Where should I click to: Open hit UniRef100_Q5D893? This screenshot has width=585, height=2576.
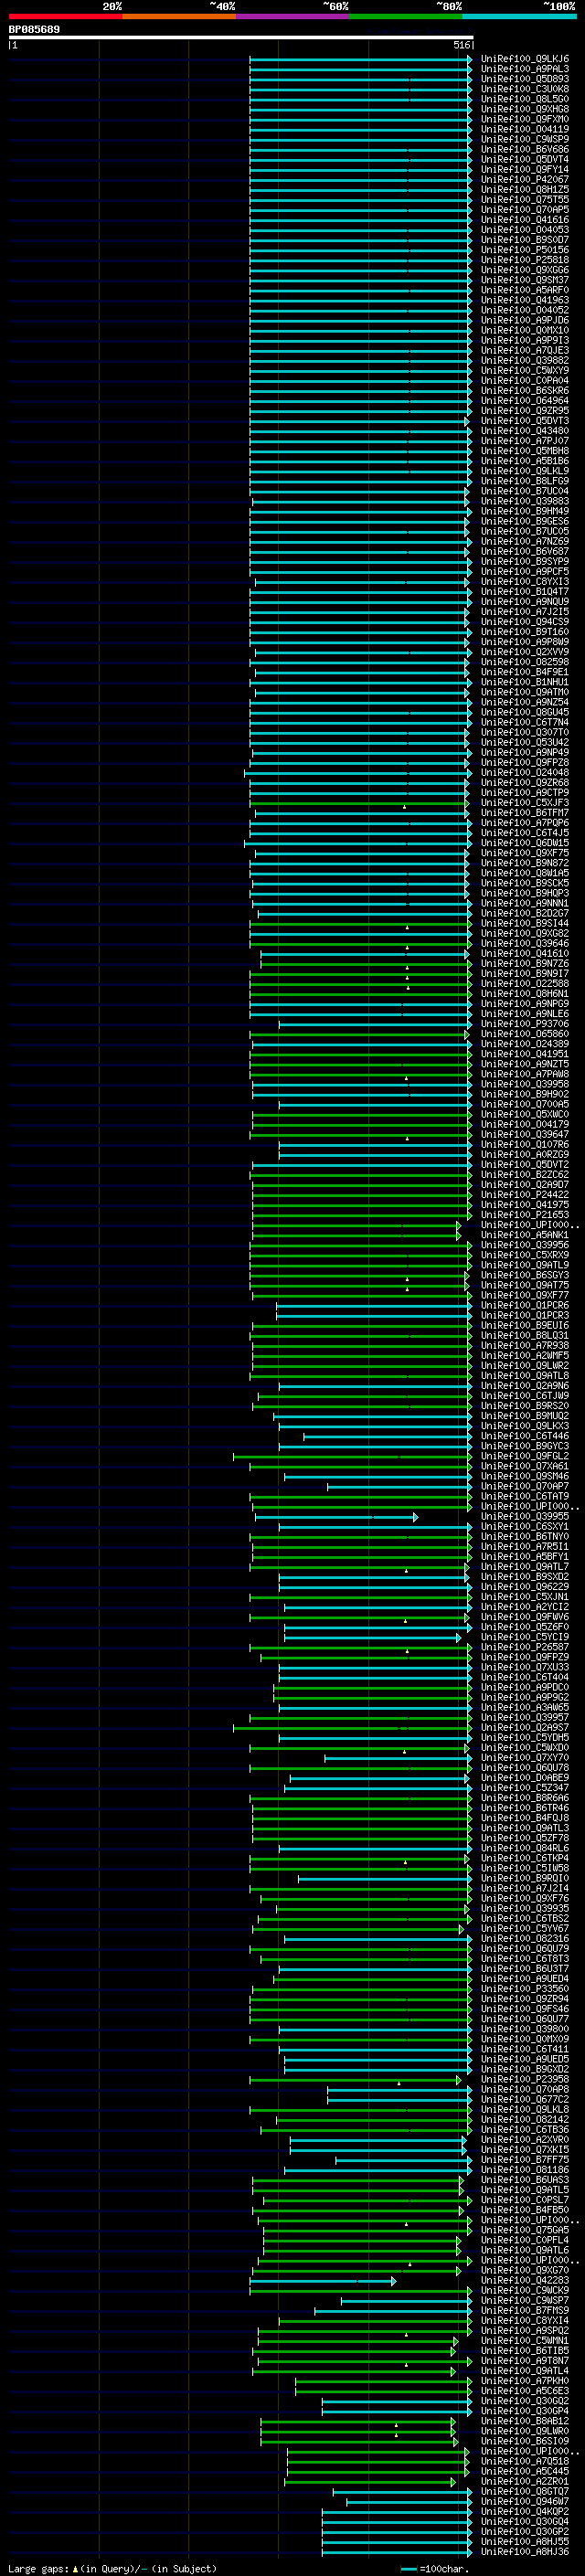click(525, 79)
